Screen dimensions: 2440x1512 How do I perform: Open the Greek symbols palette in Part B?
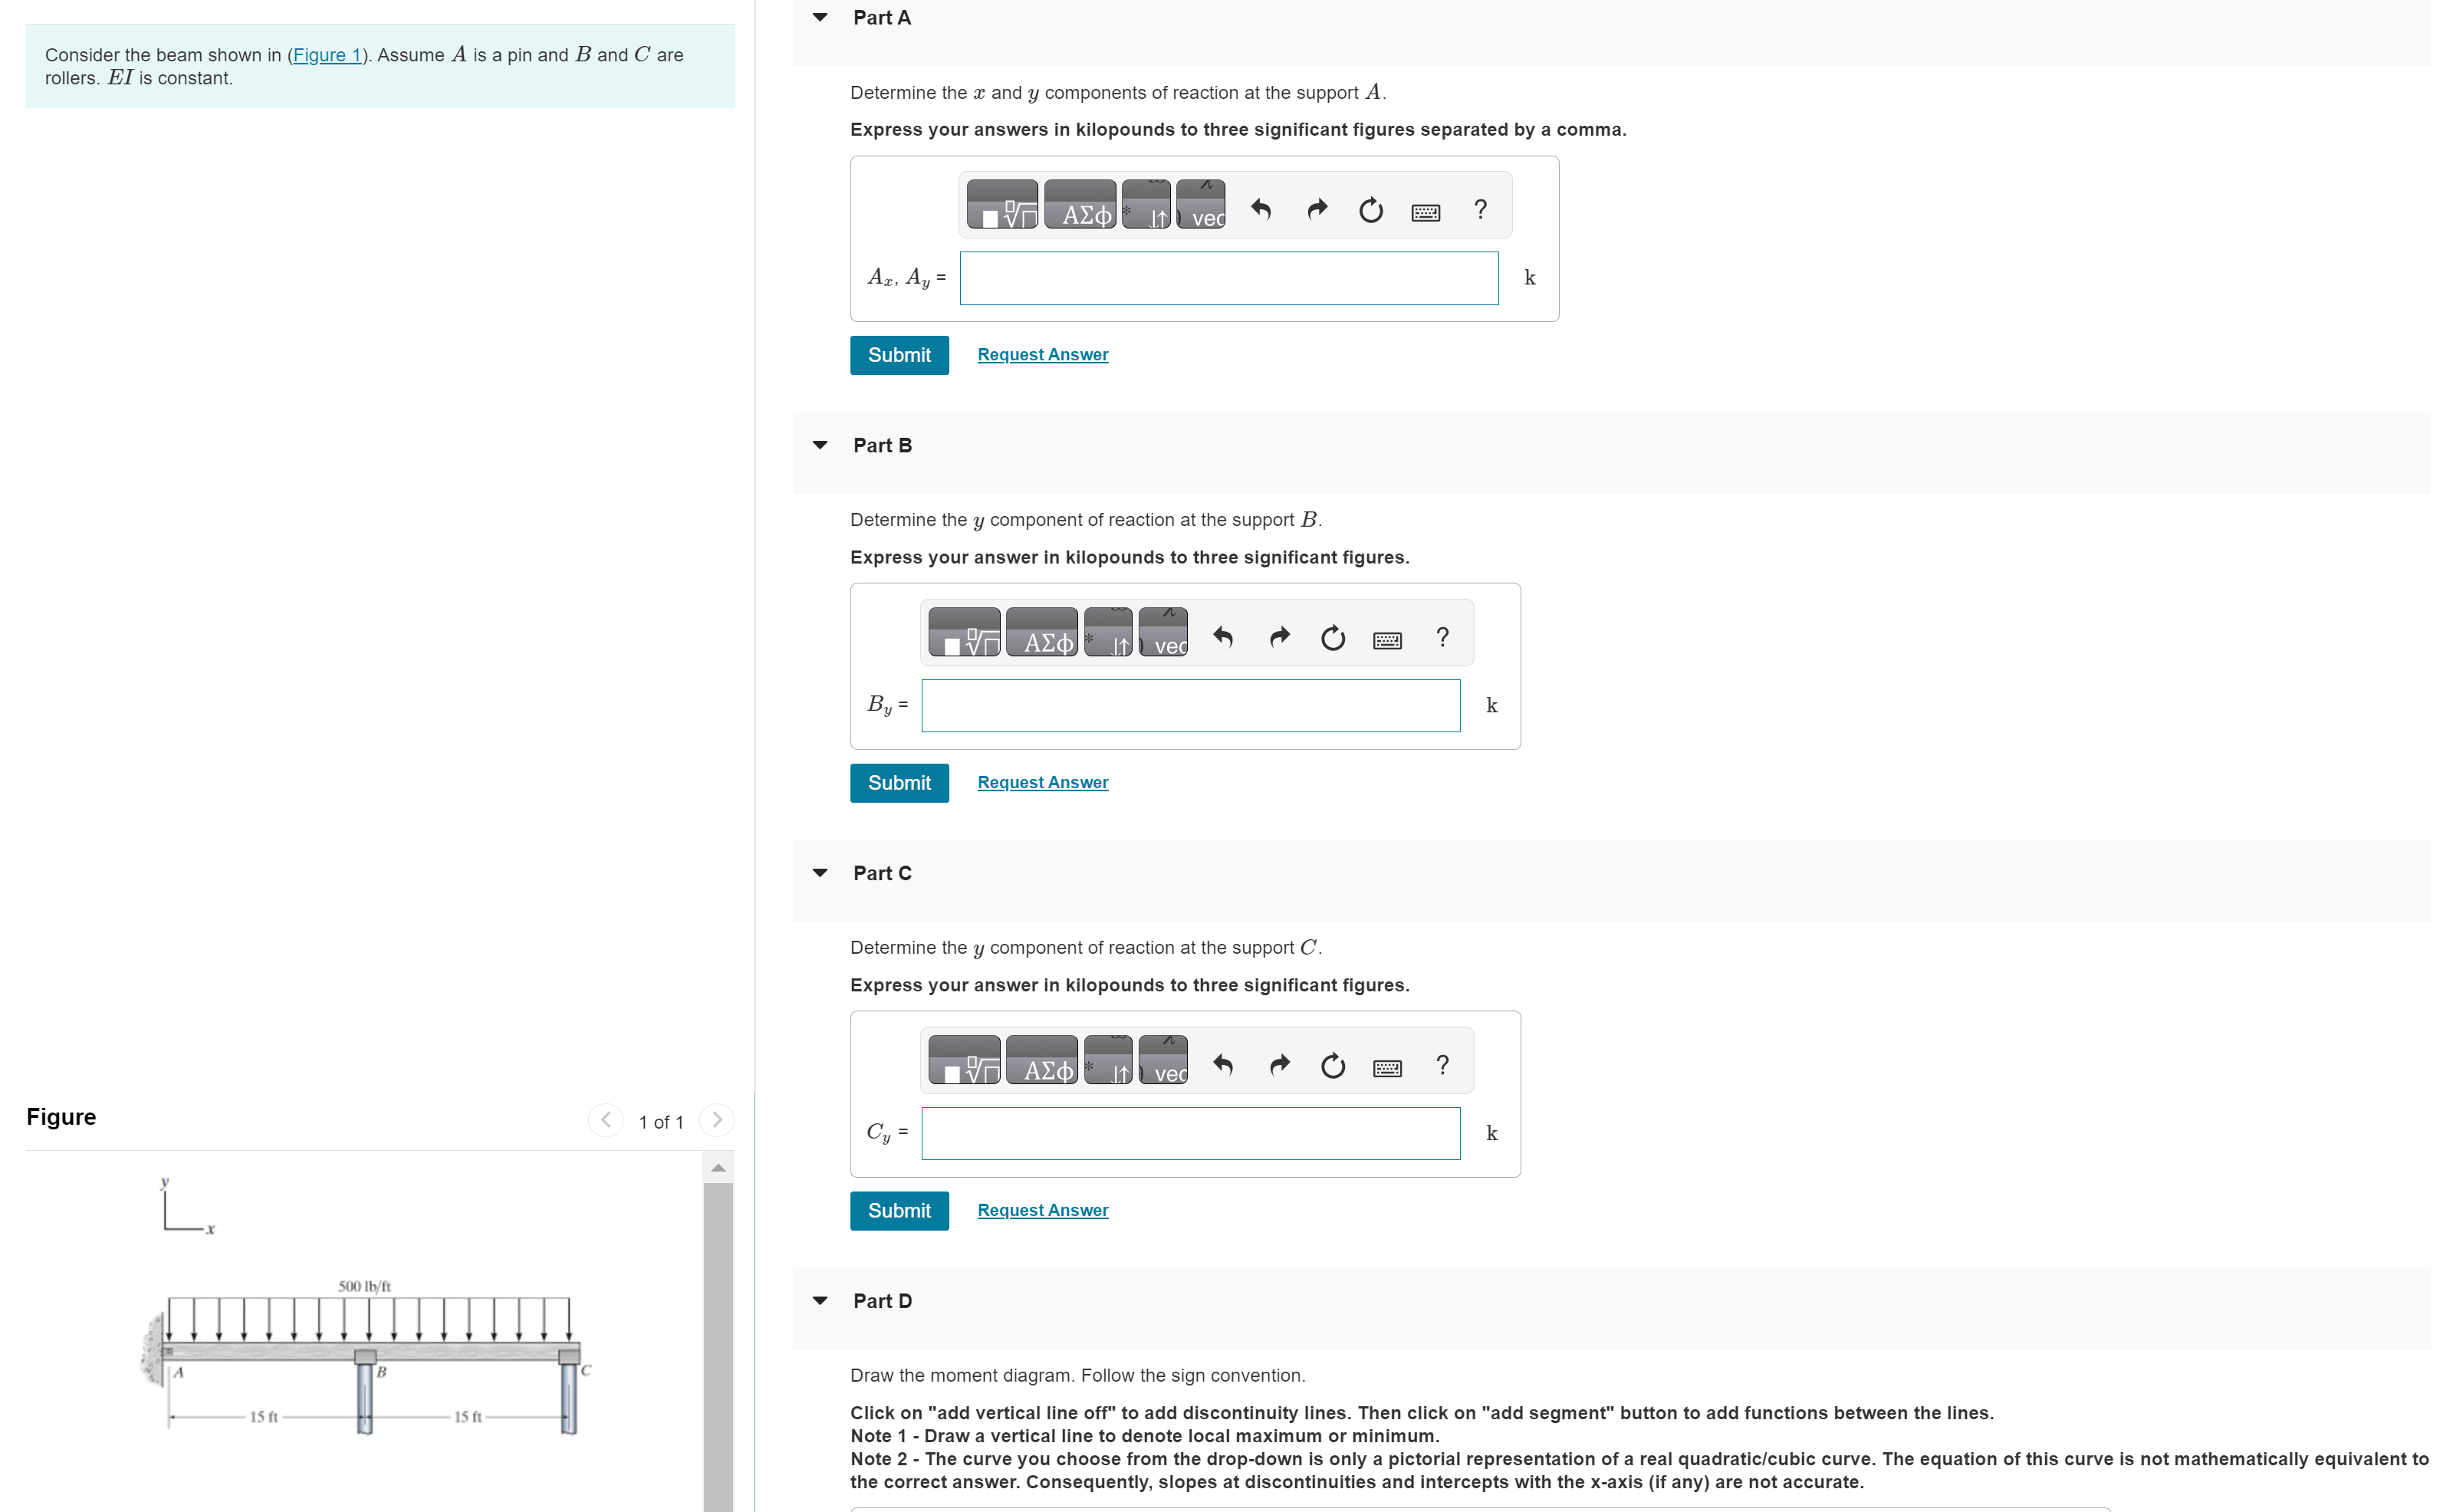pyautogui.click(x=1042, y=635)
